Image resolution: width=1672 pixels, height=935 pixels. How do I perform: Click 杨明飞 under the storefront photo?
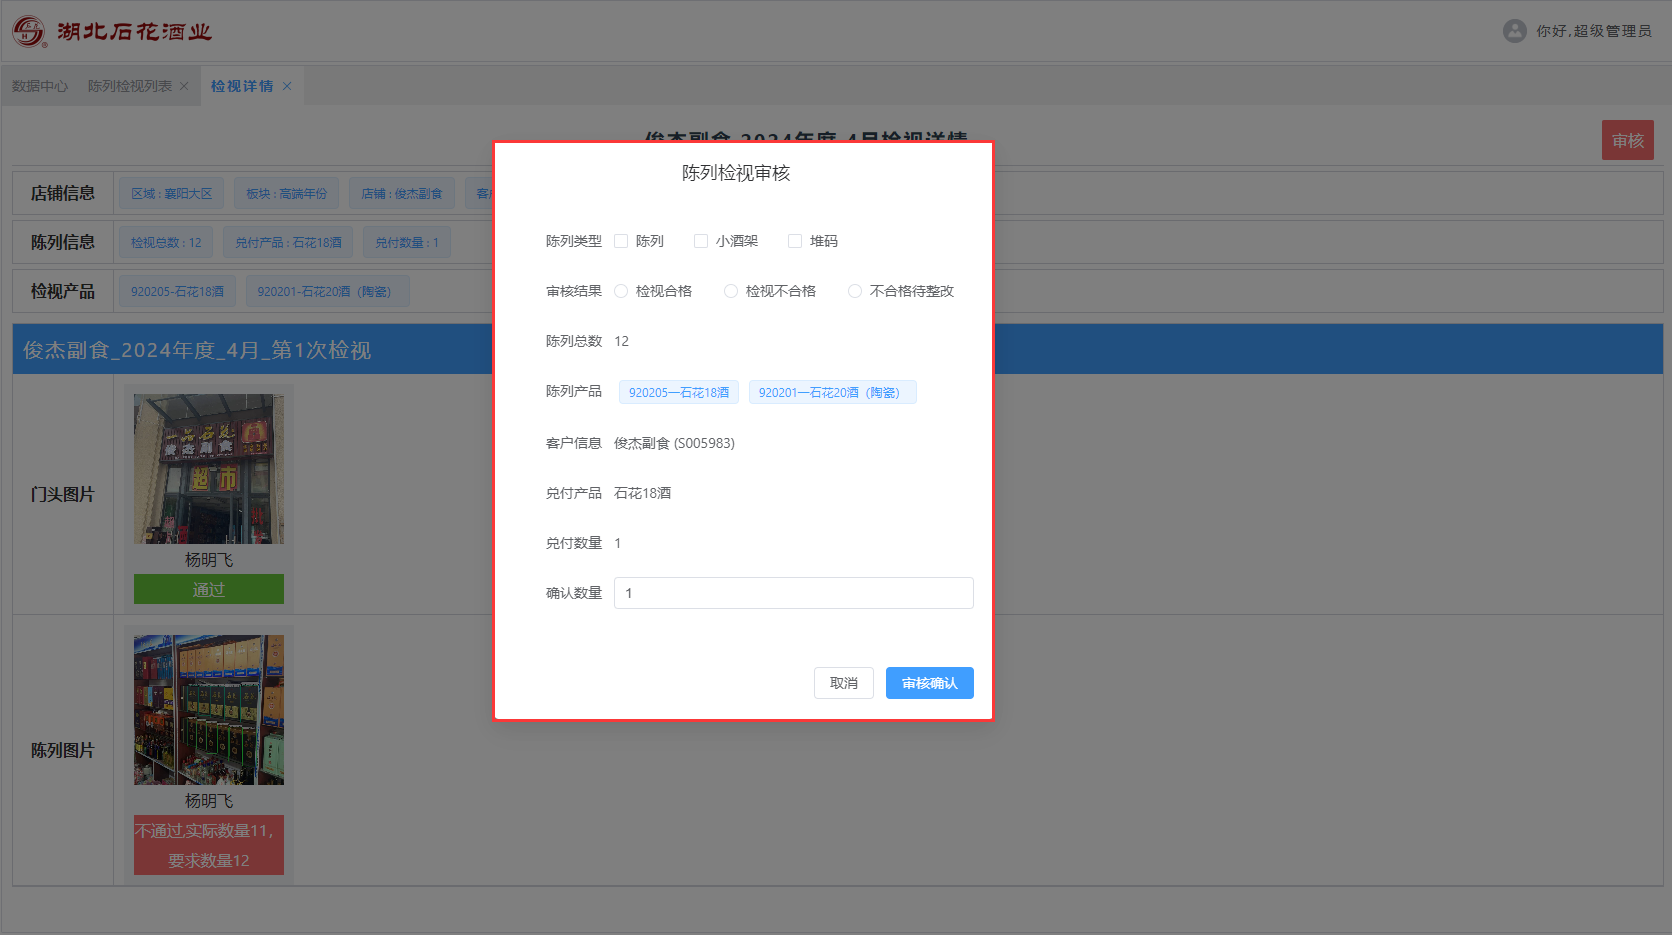pos(209,560)
